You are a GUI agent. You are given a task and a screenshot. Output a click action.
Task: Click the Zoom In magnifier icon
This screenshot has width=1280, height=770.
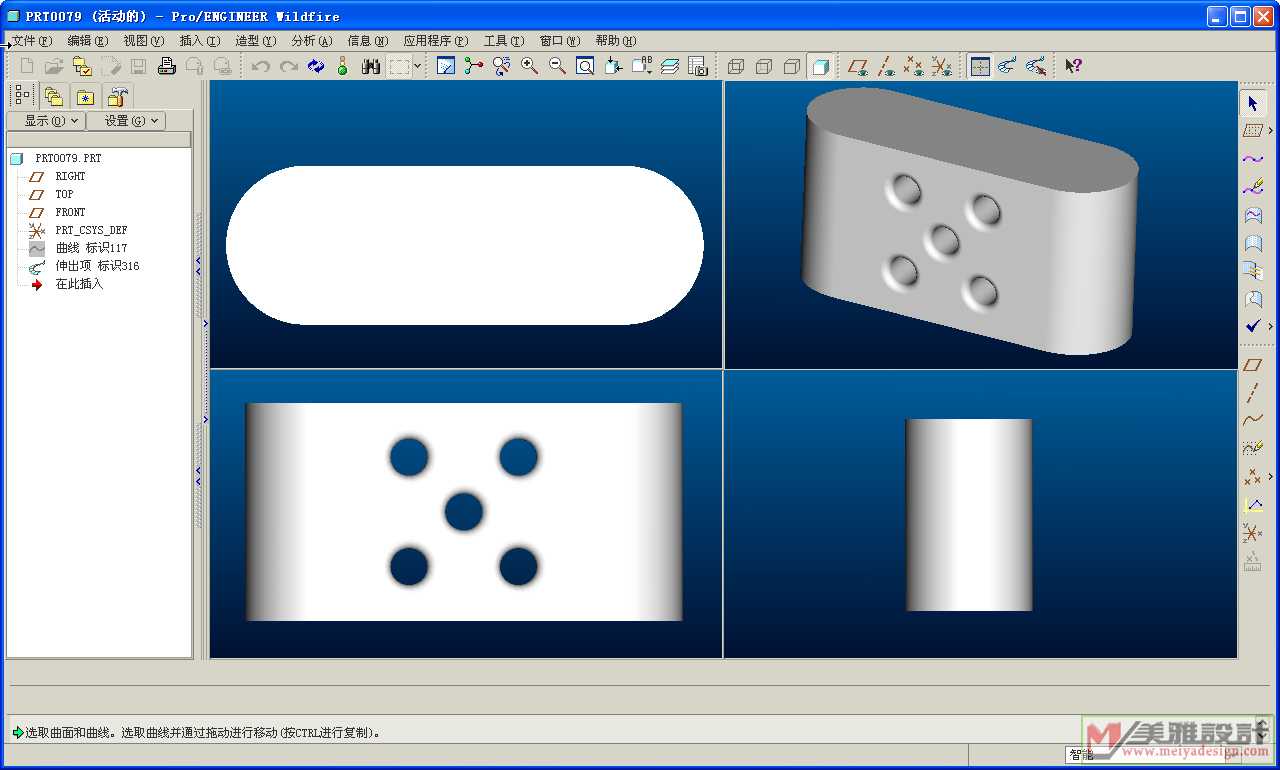click(529, 66)
